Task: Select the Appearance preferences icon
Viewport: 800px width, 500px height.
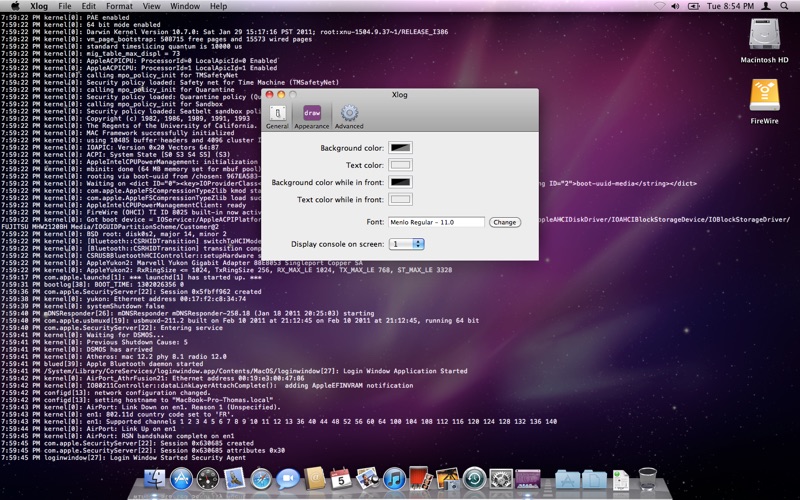Action: pyautogui.click(x=312, y=117)
